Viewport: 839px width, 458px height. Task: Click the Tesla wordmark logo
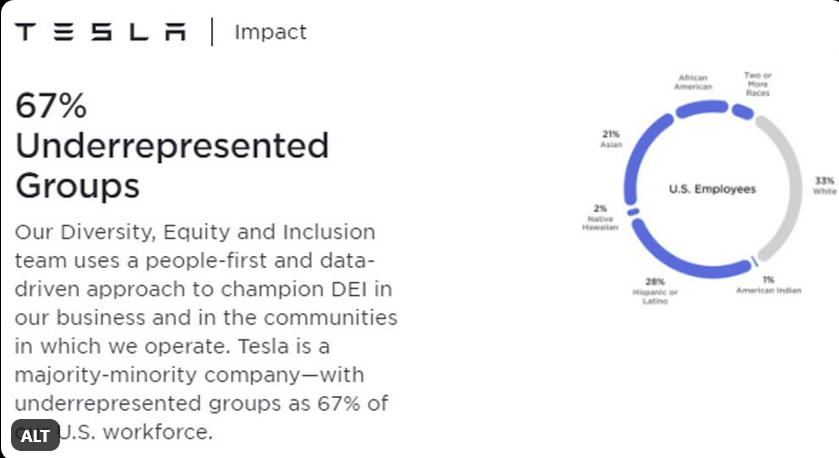click(x=101, y=32)
